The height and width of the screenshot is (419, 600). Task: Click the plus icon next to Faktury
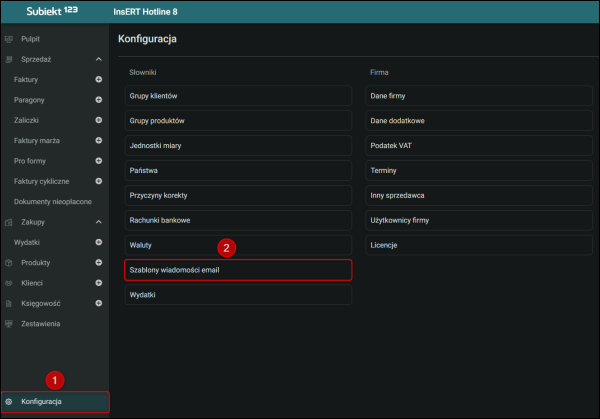click(98, 79)
